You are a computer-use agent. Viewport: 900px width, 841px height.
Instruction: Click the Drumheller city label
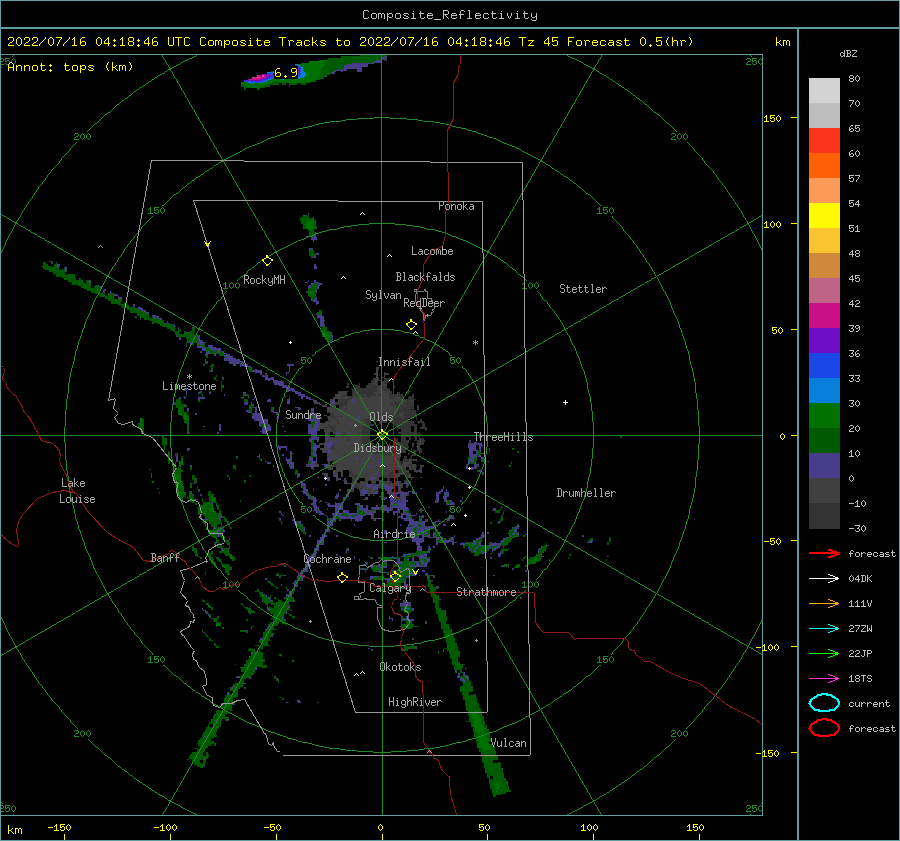pyautogui.click(x=586, y=493)
